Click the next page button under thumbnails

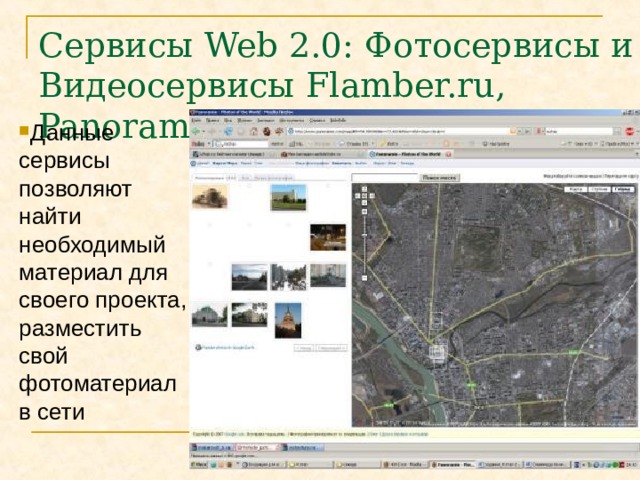pyautogui.click(x=331, y=348)
